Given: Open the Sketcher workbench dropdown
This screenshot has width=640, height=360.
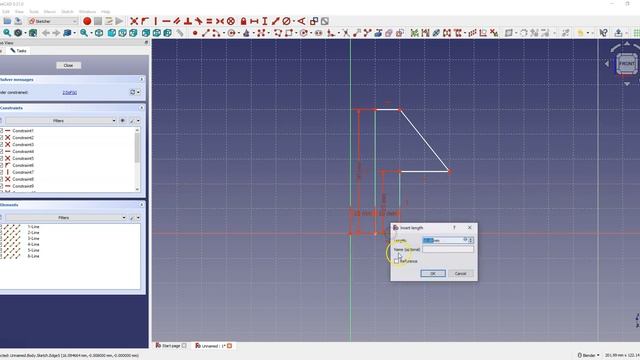Looking at the screenshot, I should click(x=52, y=21).
